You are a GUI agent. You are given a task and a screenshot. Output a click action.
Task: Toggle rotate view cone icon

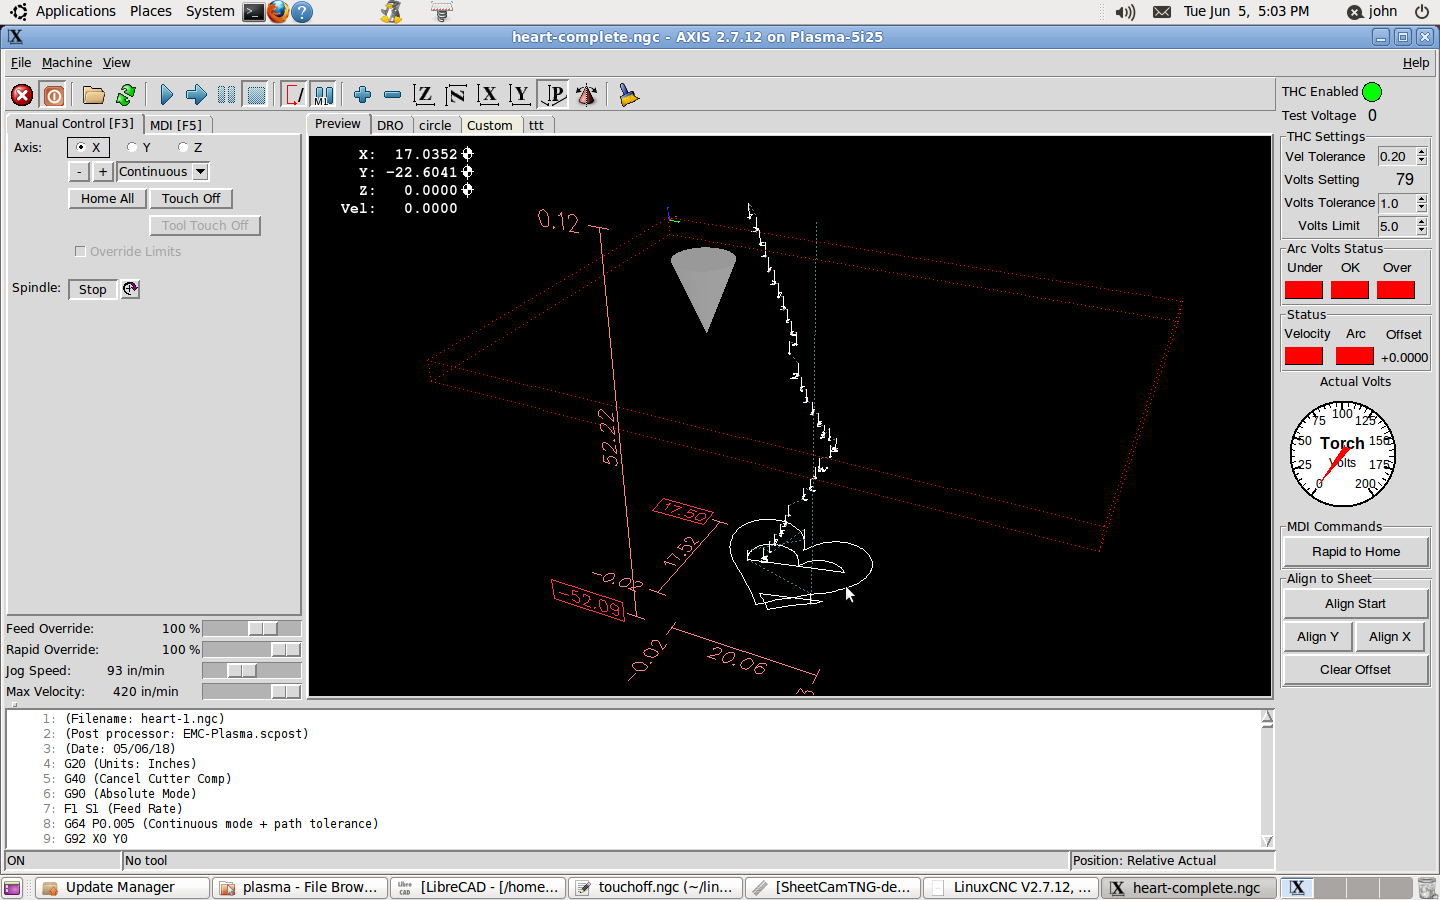coord(587,95)
